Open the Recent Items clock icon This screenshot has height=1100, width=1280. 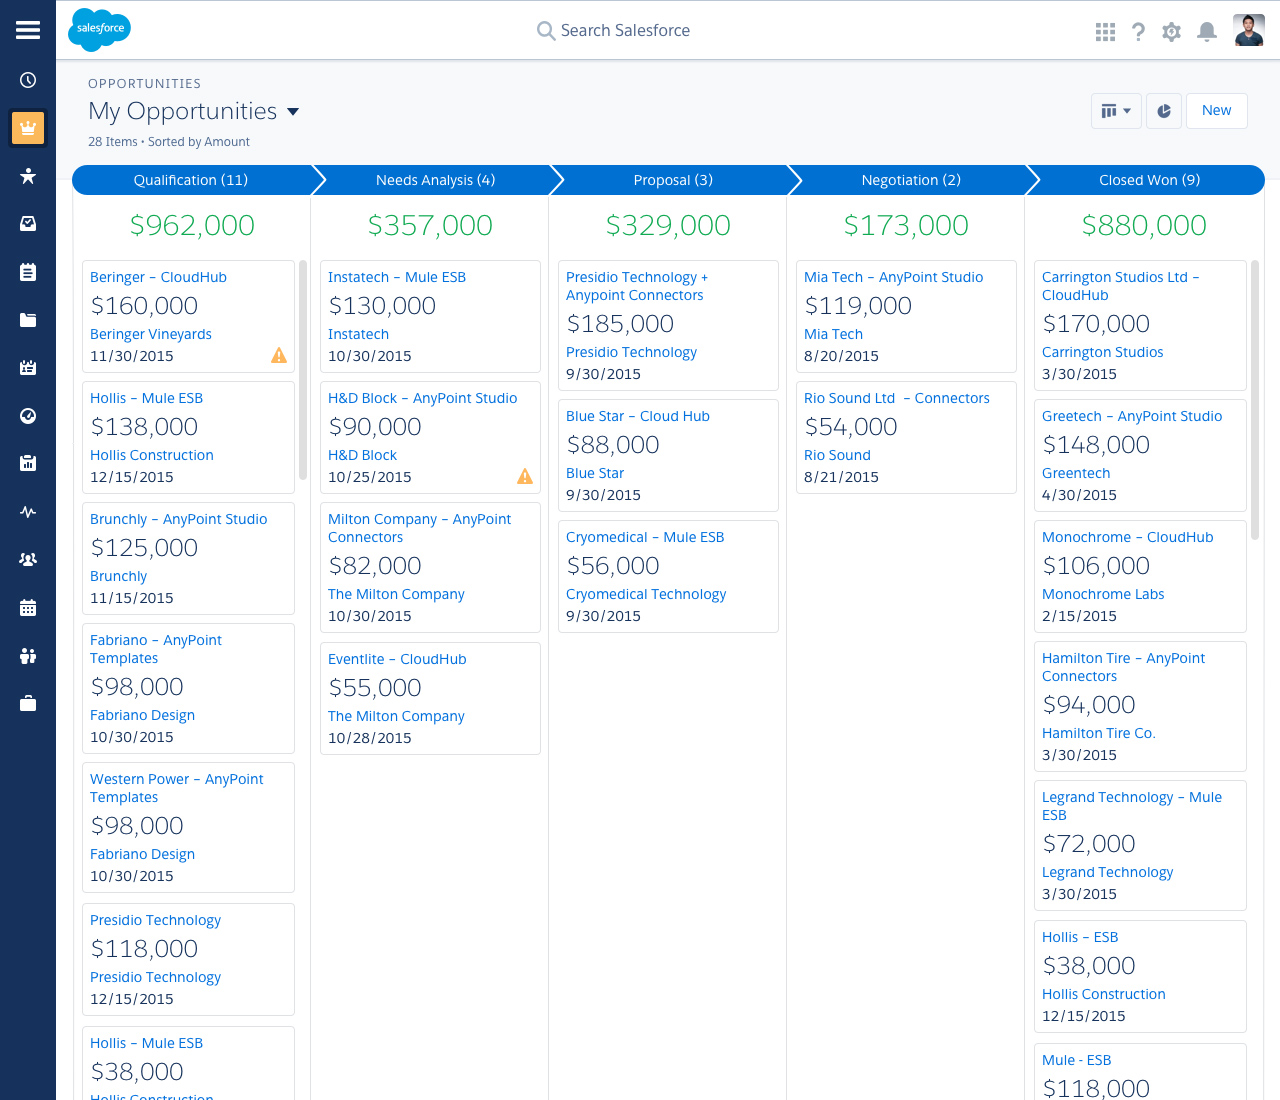[x=27, y=79]
